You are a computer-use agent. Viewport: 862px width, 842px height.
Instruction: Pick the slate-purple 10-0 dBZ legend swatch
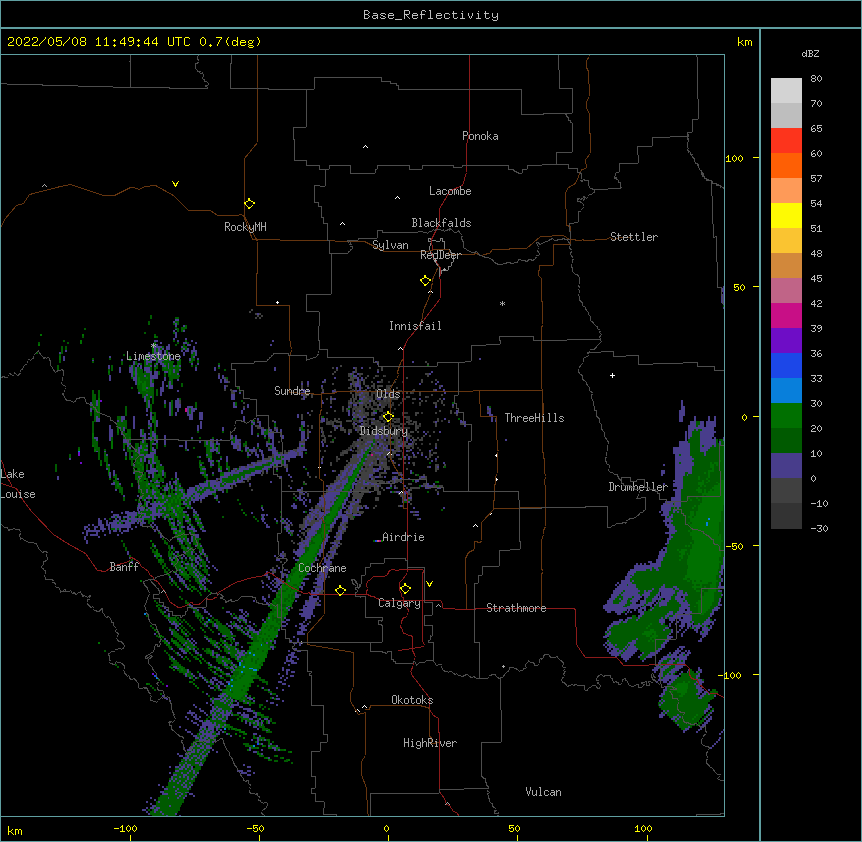tap(786, 466)
